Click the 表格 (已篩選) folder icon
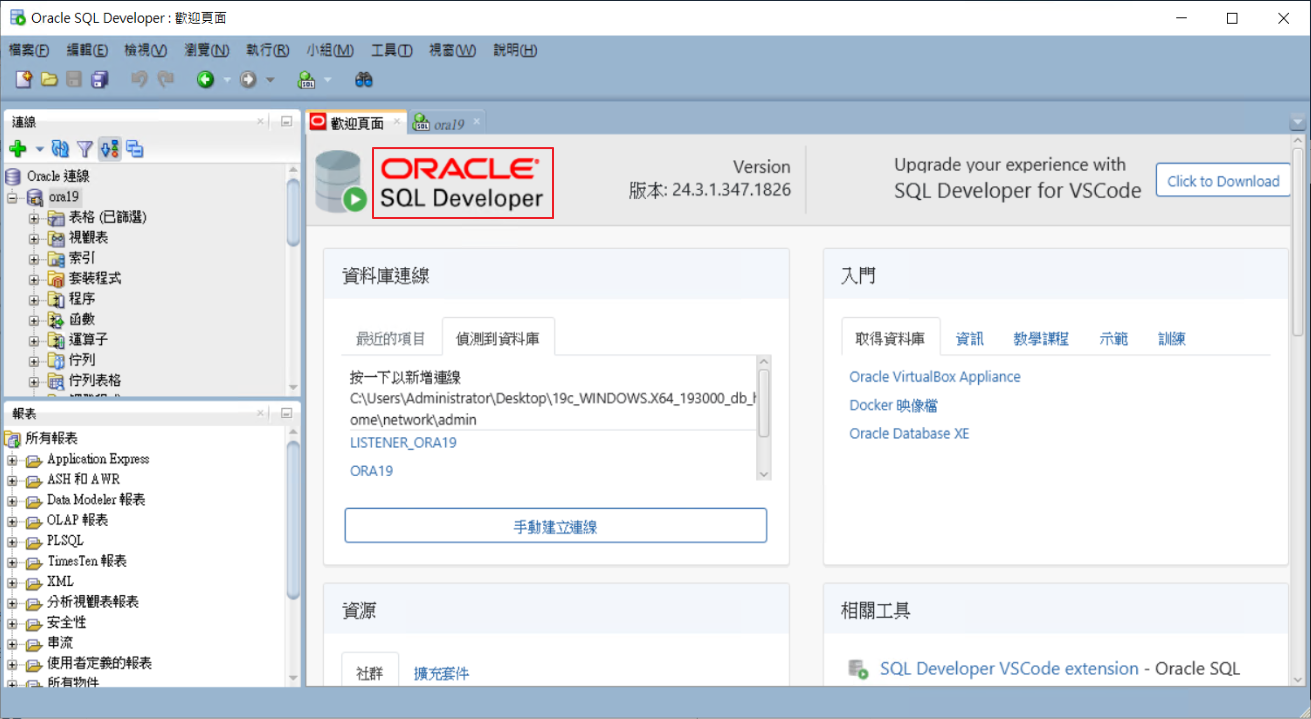The height and width of the screenshot is (719, 1311). coord(56,218)
